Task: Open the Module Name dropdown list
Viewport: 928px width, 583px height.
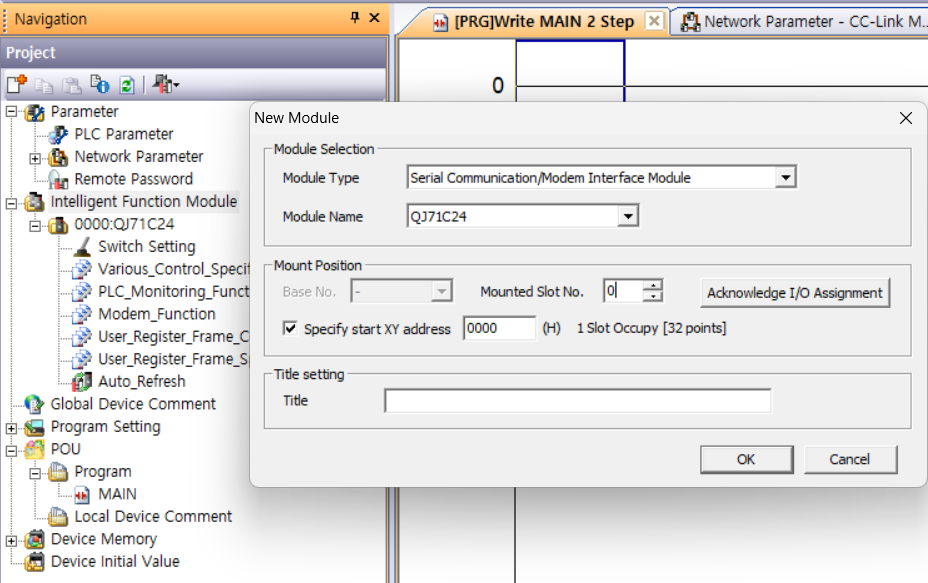Action: pos(627,216)
